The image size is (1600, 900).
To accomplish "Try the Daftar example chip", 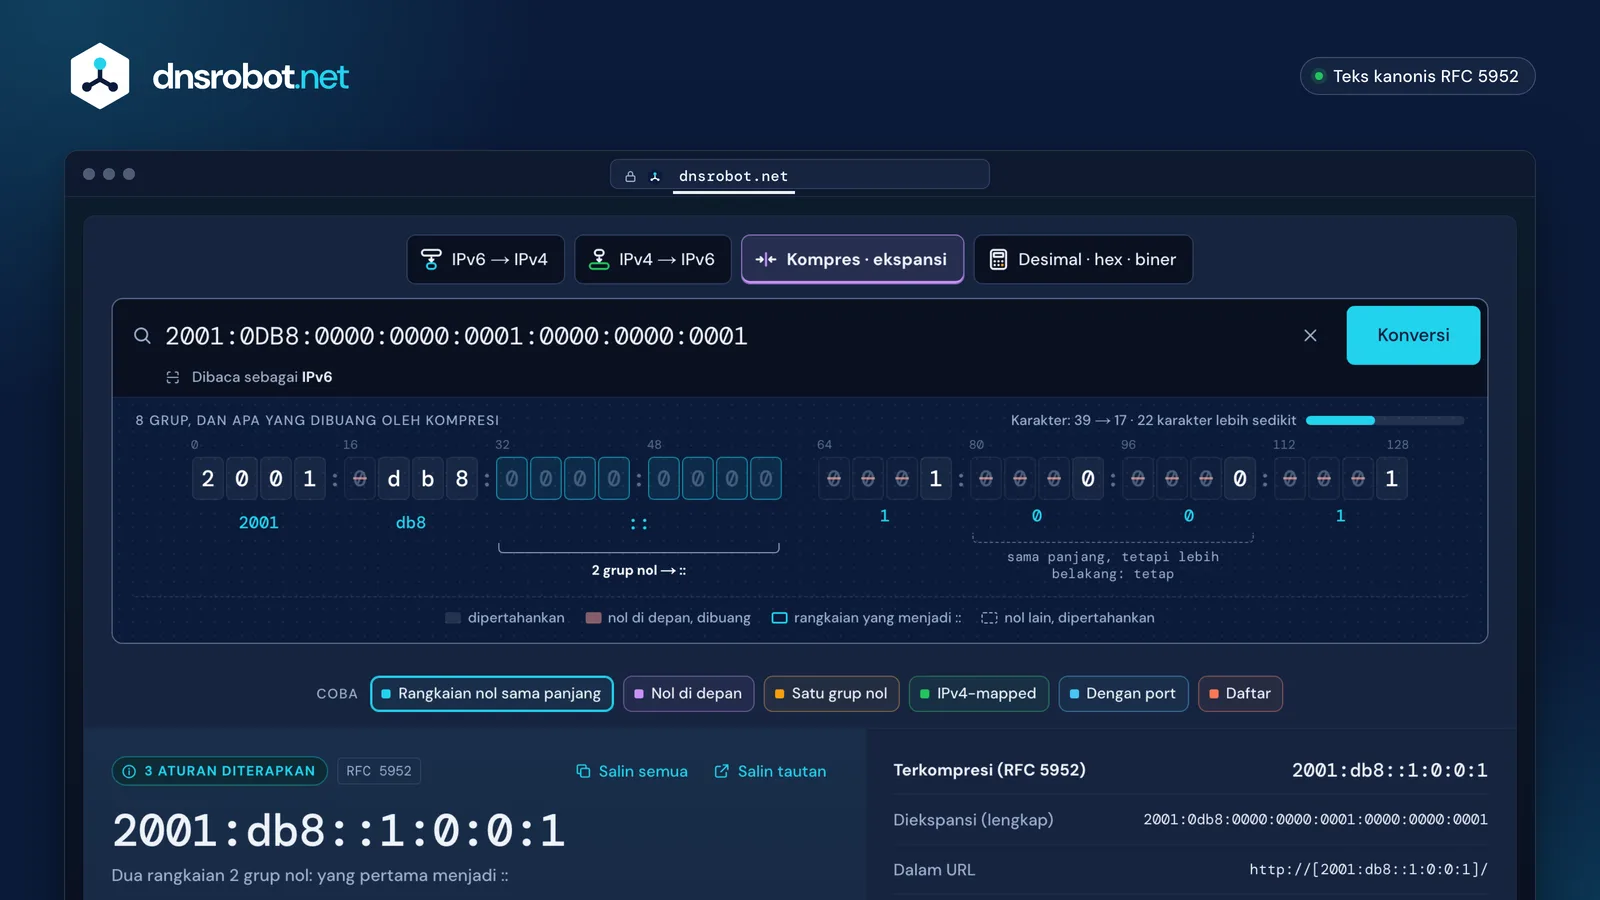I will pyautogui.click(x=1240, y=694).
